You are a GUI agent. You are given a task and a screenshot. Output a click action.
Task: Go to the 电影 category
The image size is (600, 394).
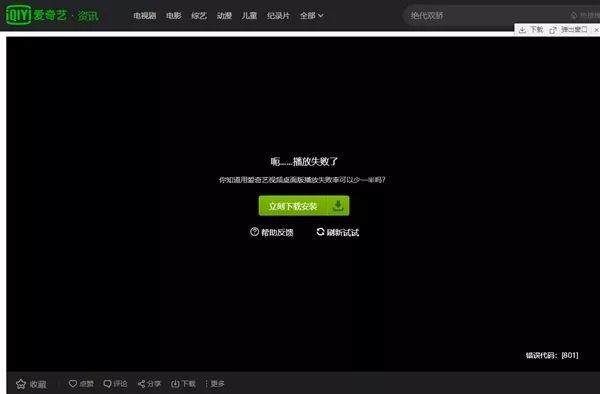tap(173, 16)
